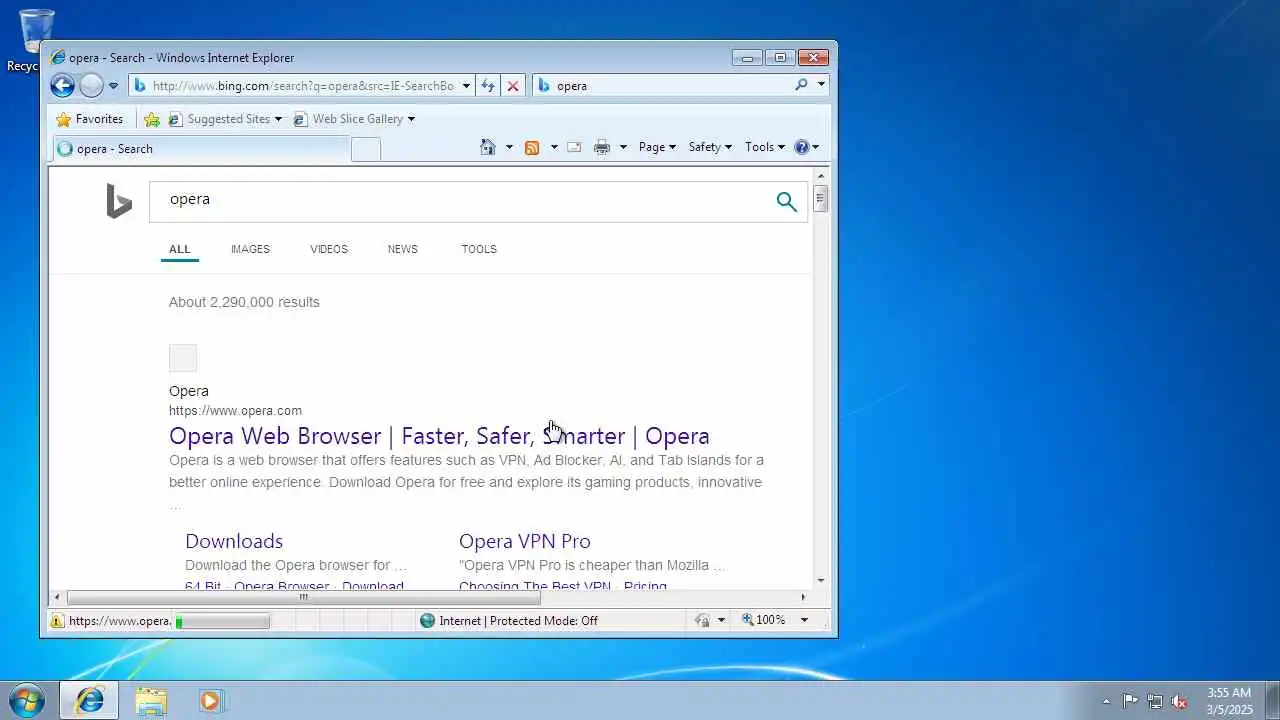Click the Refresh page icon
The image size is (1280, 720).
[488, 86]
